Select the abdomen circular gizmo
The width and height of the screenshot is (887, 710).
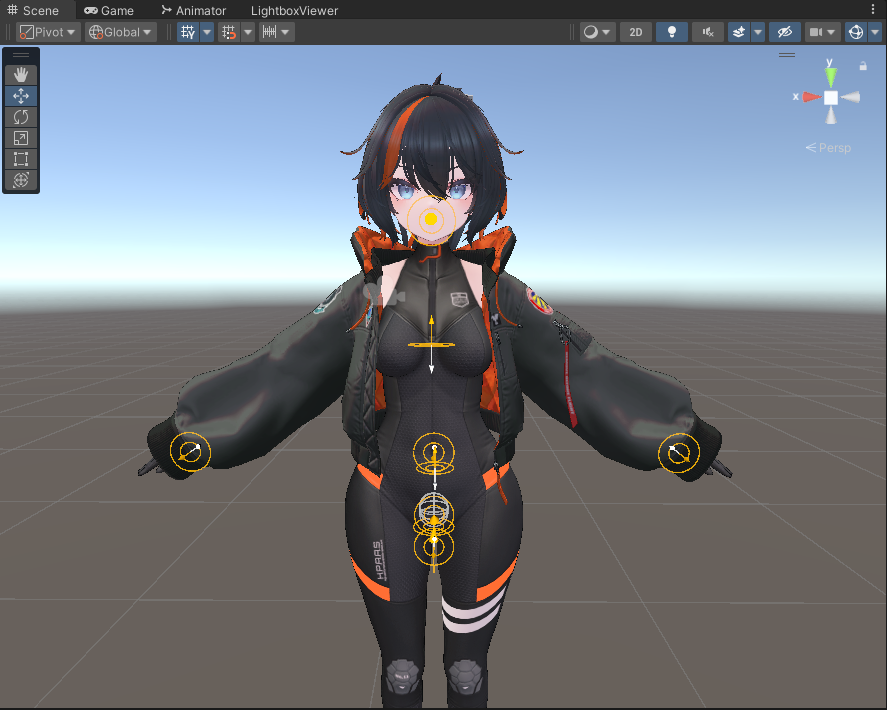(x=434, y=454)
